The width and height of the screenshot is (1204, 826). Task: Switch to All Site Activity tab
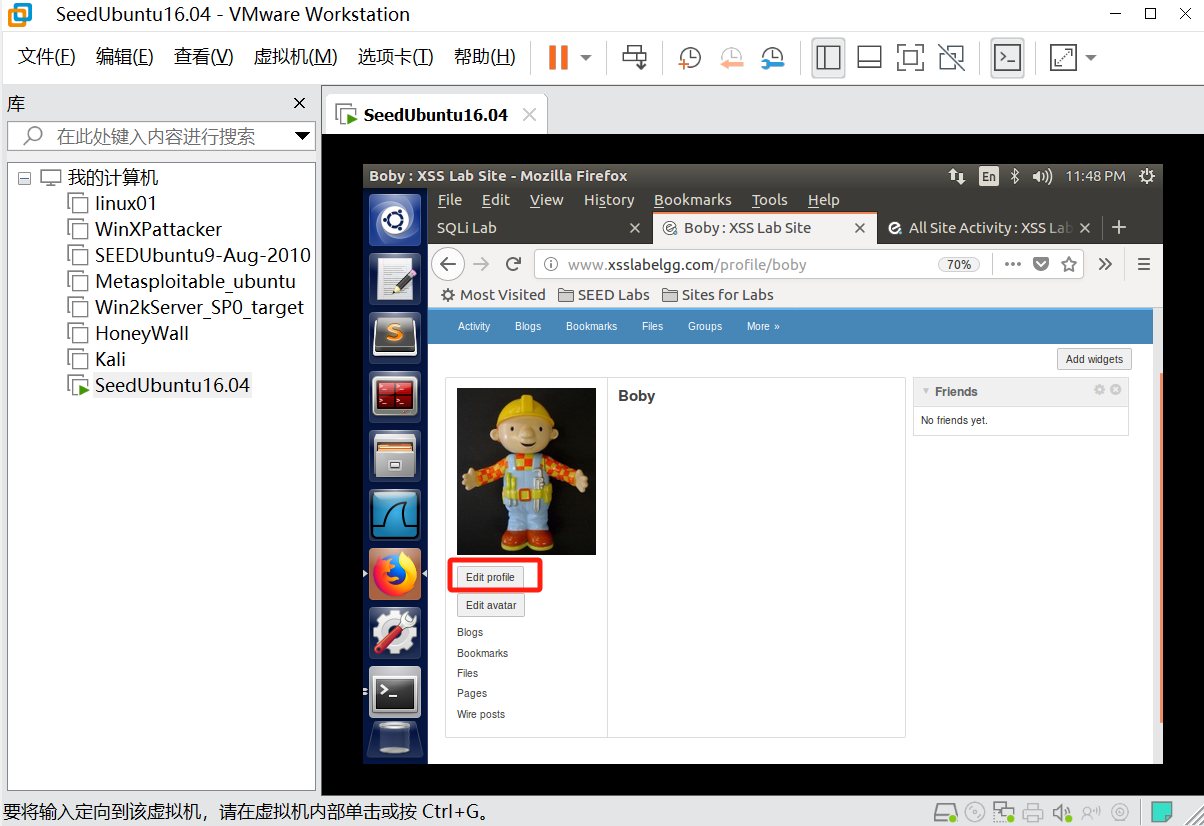(x=990, y=228)
